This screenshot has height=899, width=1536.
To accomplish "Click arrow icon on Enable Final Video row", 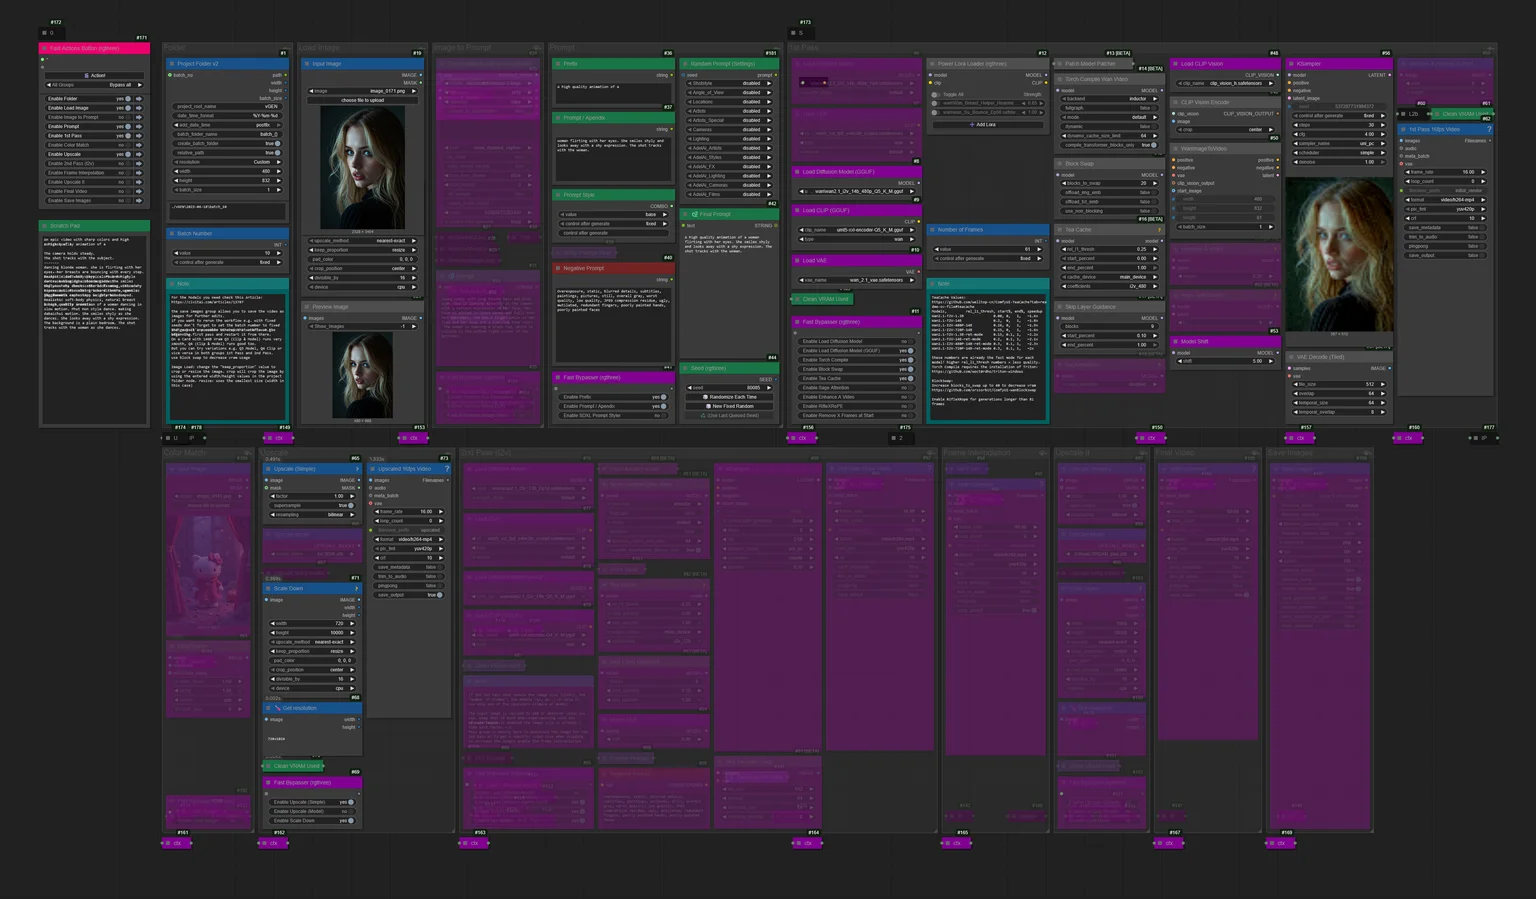I will (x=139, y=191).
